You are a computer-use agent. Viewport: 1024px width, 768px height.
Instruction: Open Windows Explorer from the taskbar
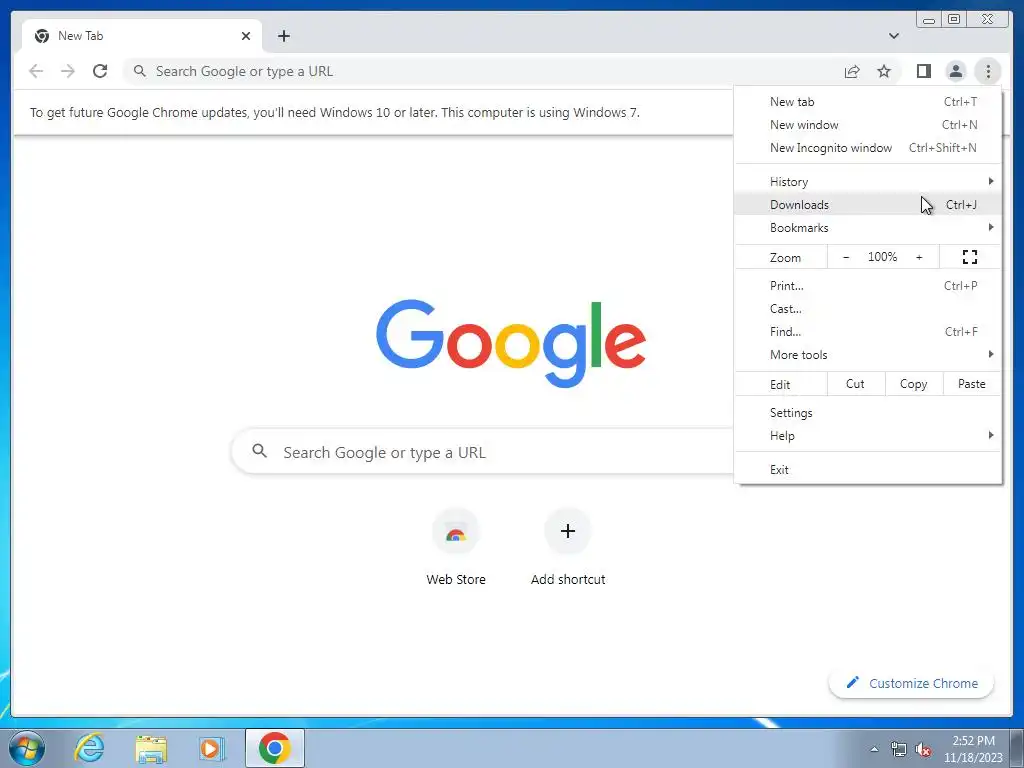pyautogui.click(x=151, y=748)
